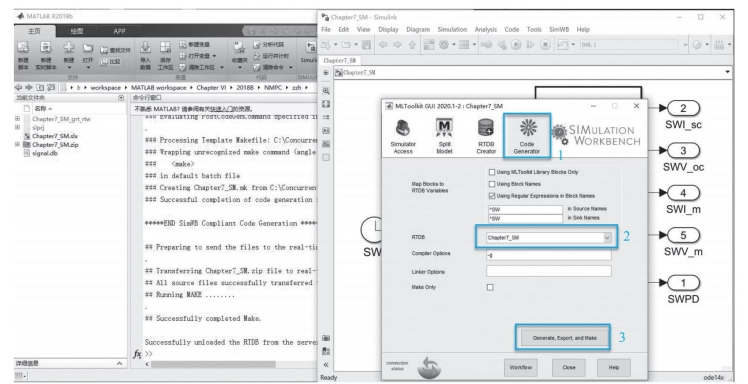
Task: Click the Source Names regex field
Action: (525, 209)
